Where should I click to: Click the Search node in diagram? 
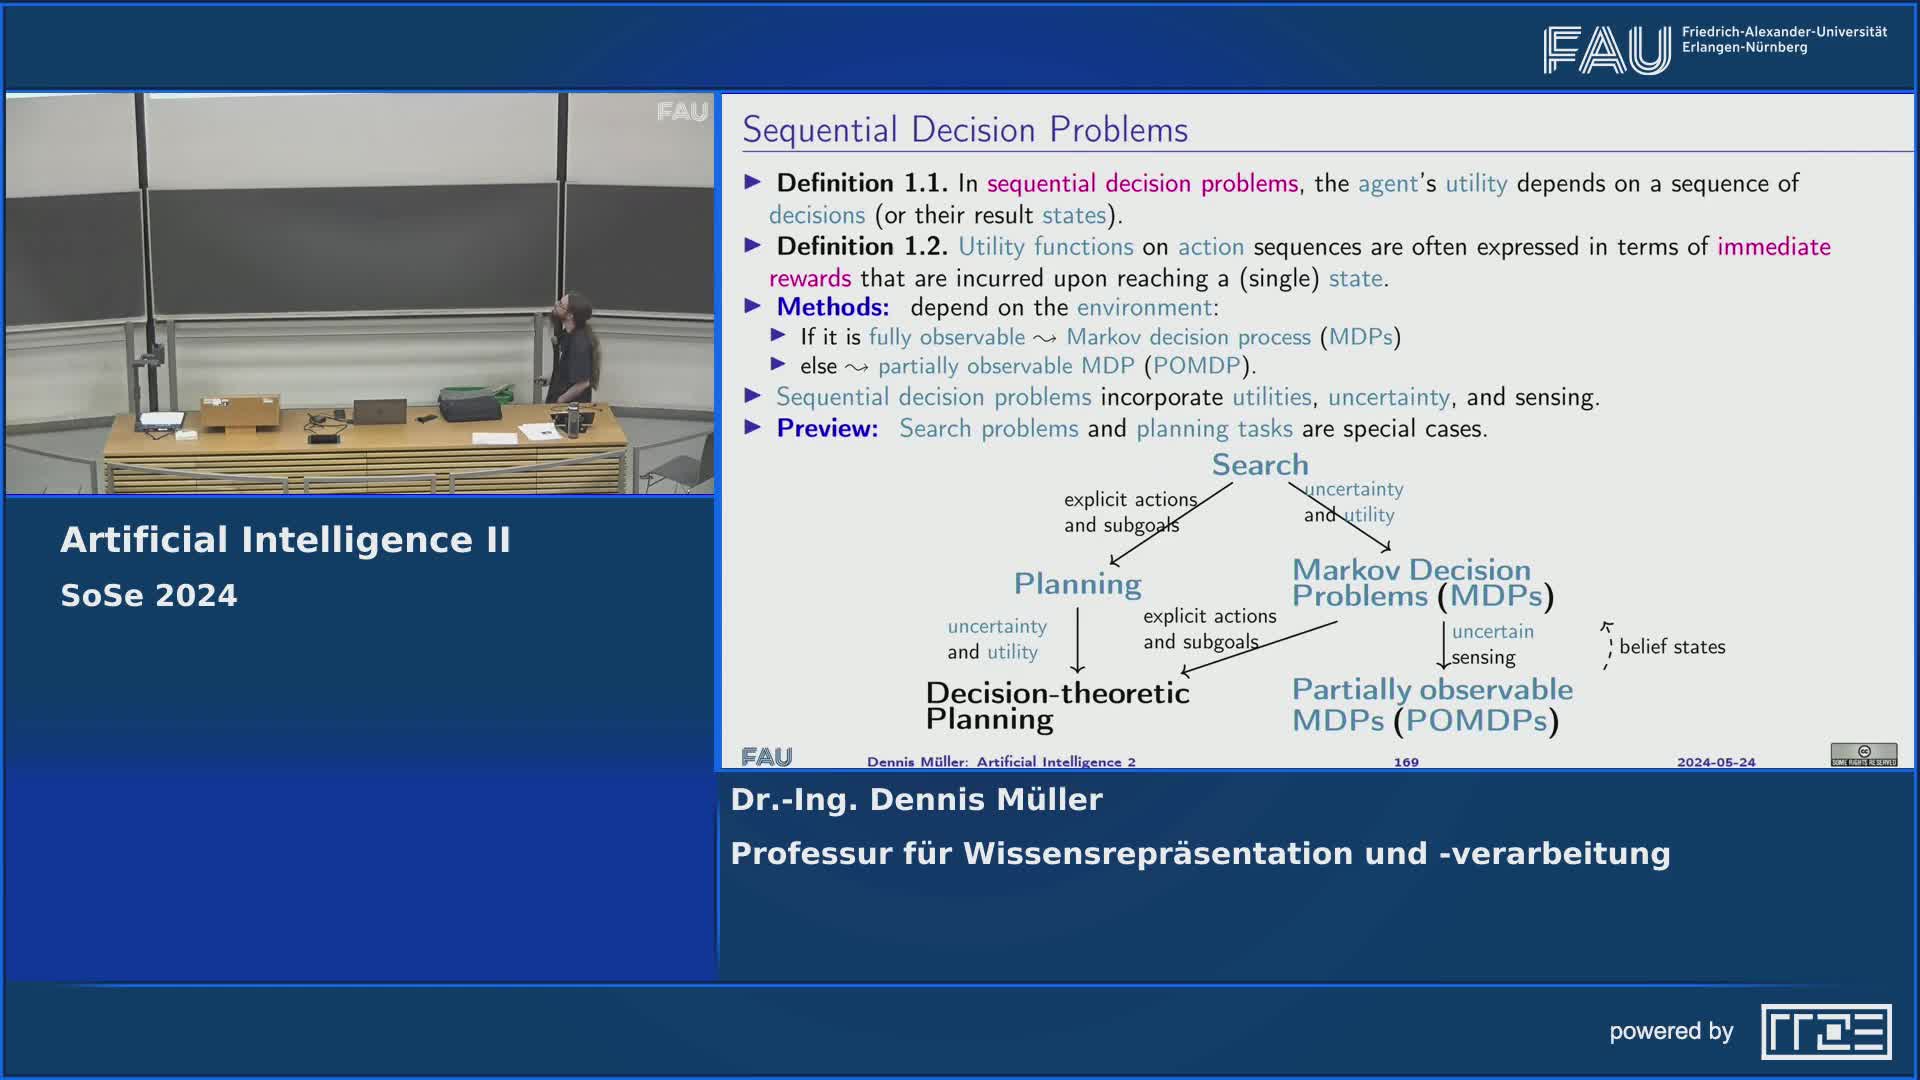(1260, 465)
